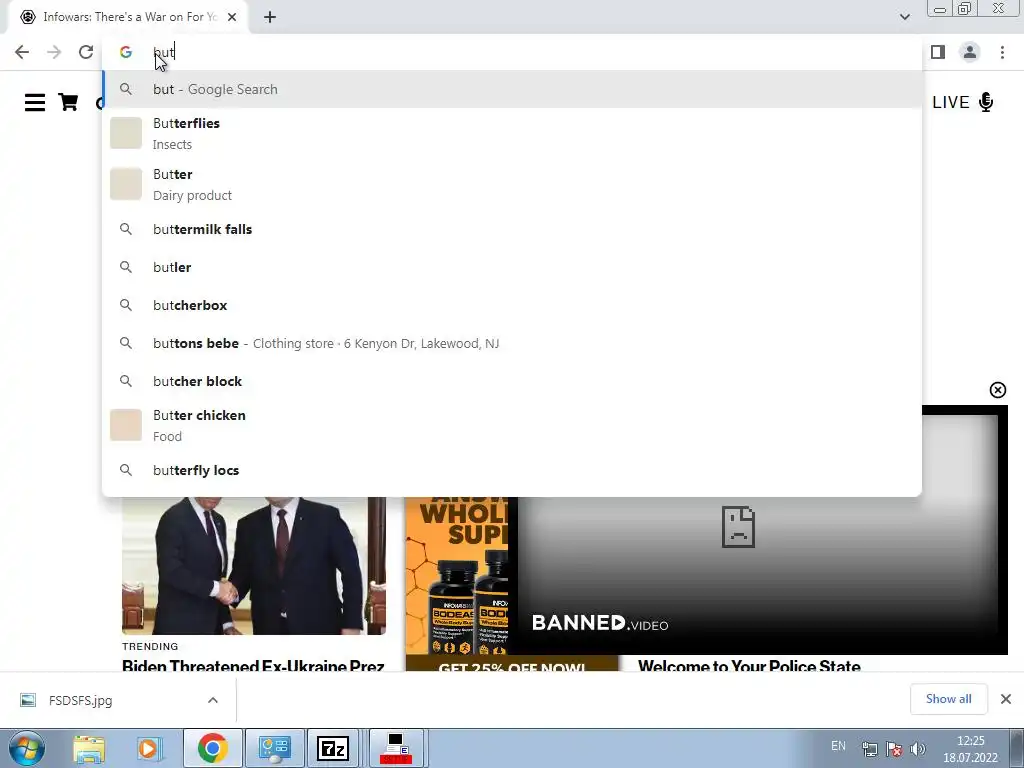This screenshot has width=1024, height=768.
Task: Open Action Center flag tray icon
Action: (x=894, y=748)
